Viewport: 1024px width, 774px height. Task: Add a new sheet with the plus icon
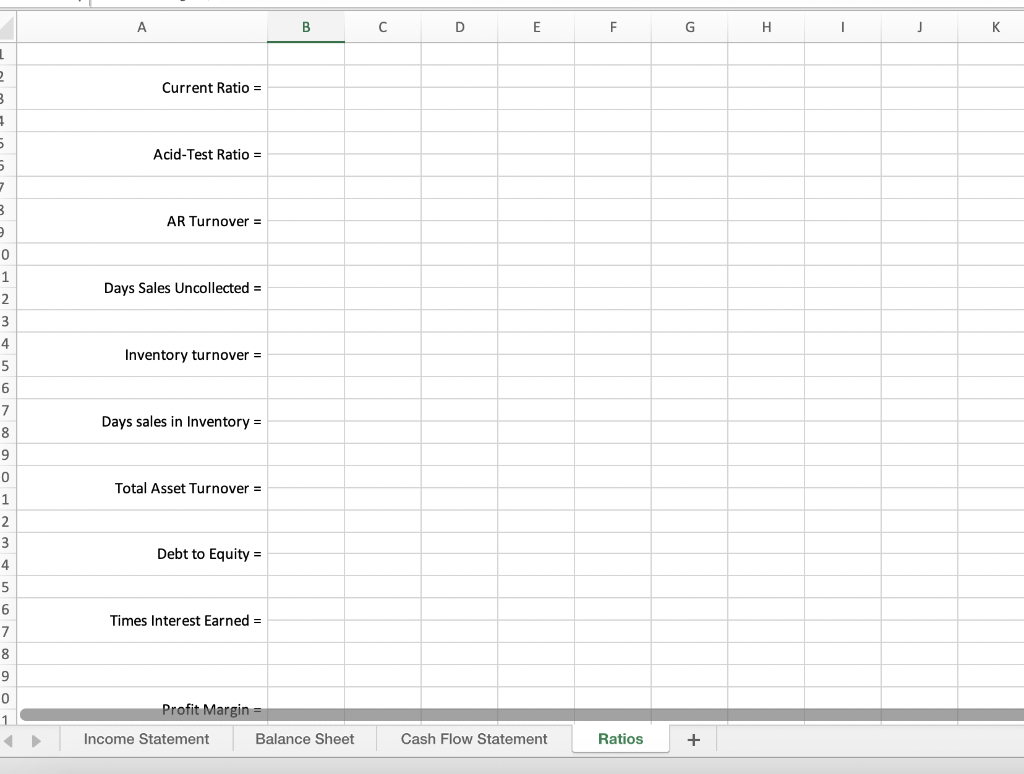pyautogui.click(x=694, y=739)
